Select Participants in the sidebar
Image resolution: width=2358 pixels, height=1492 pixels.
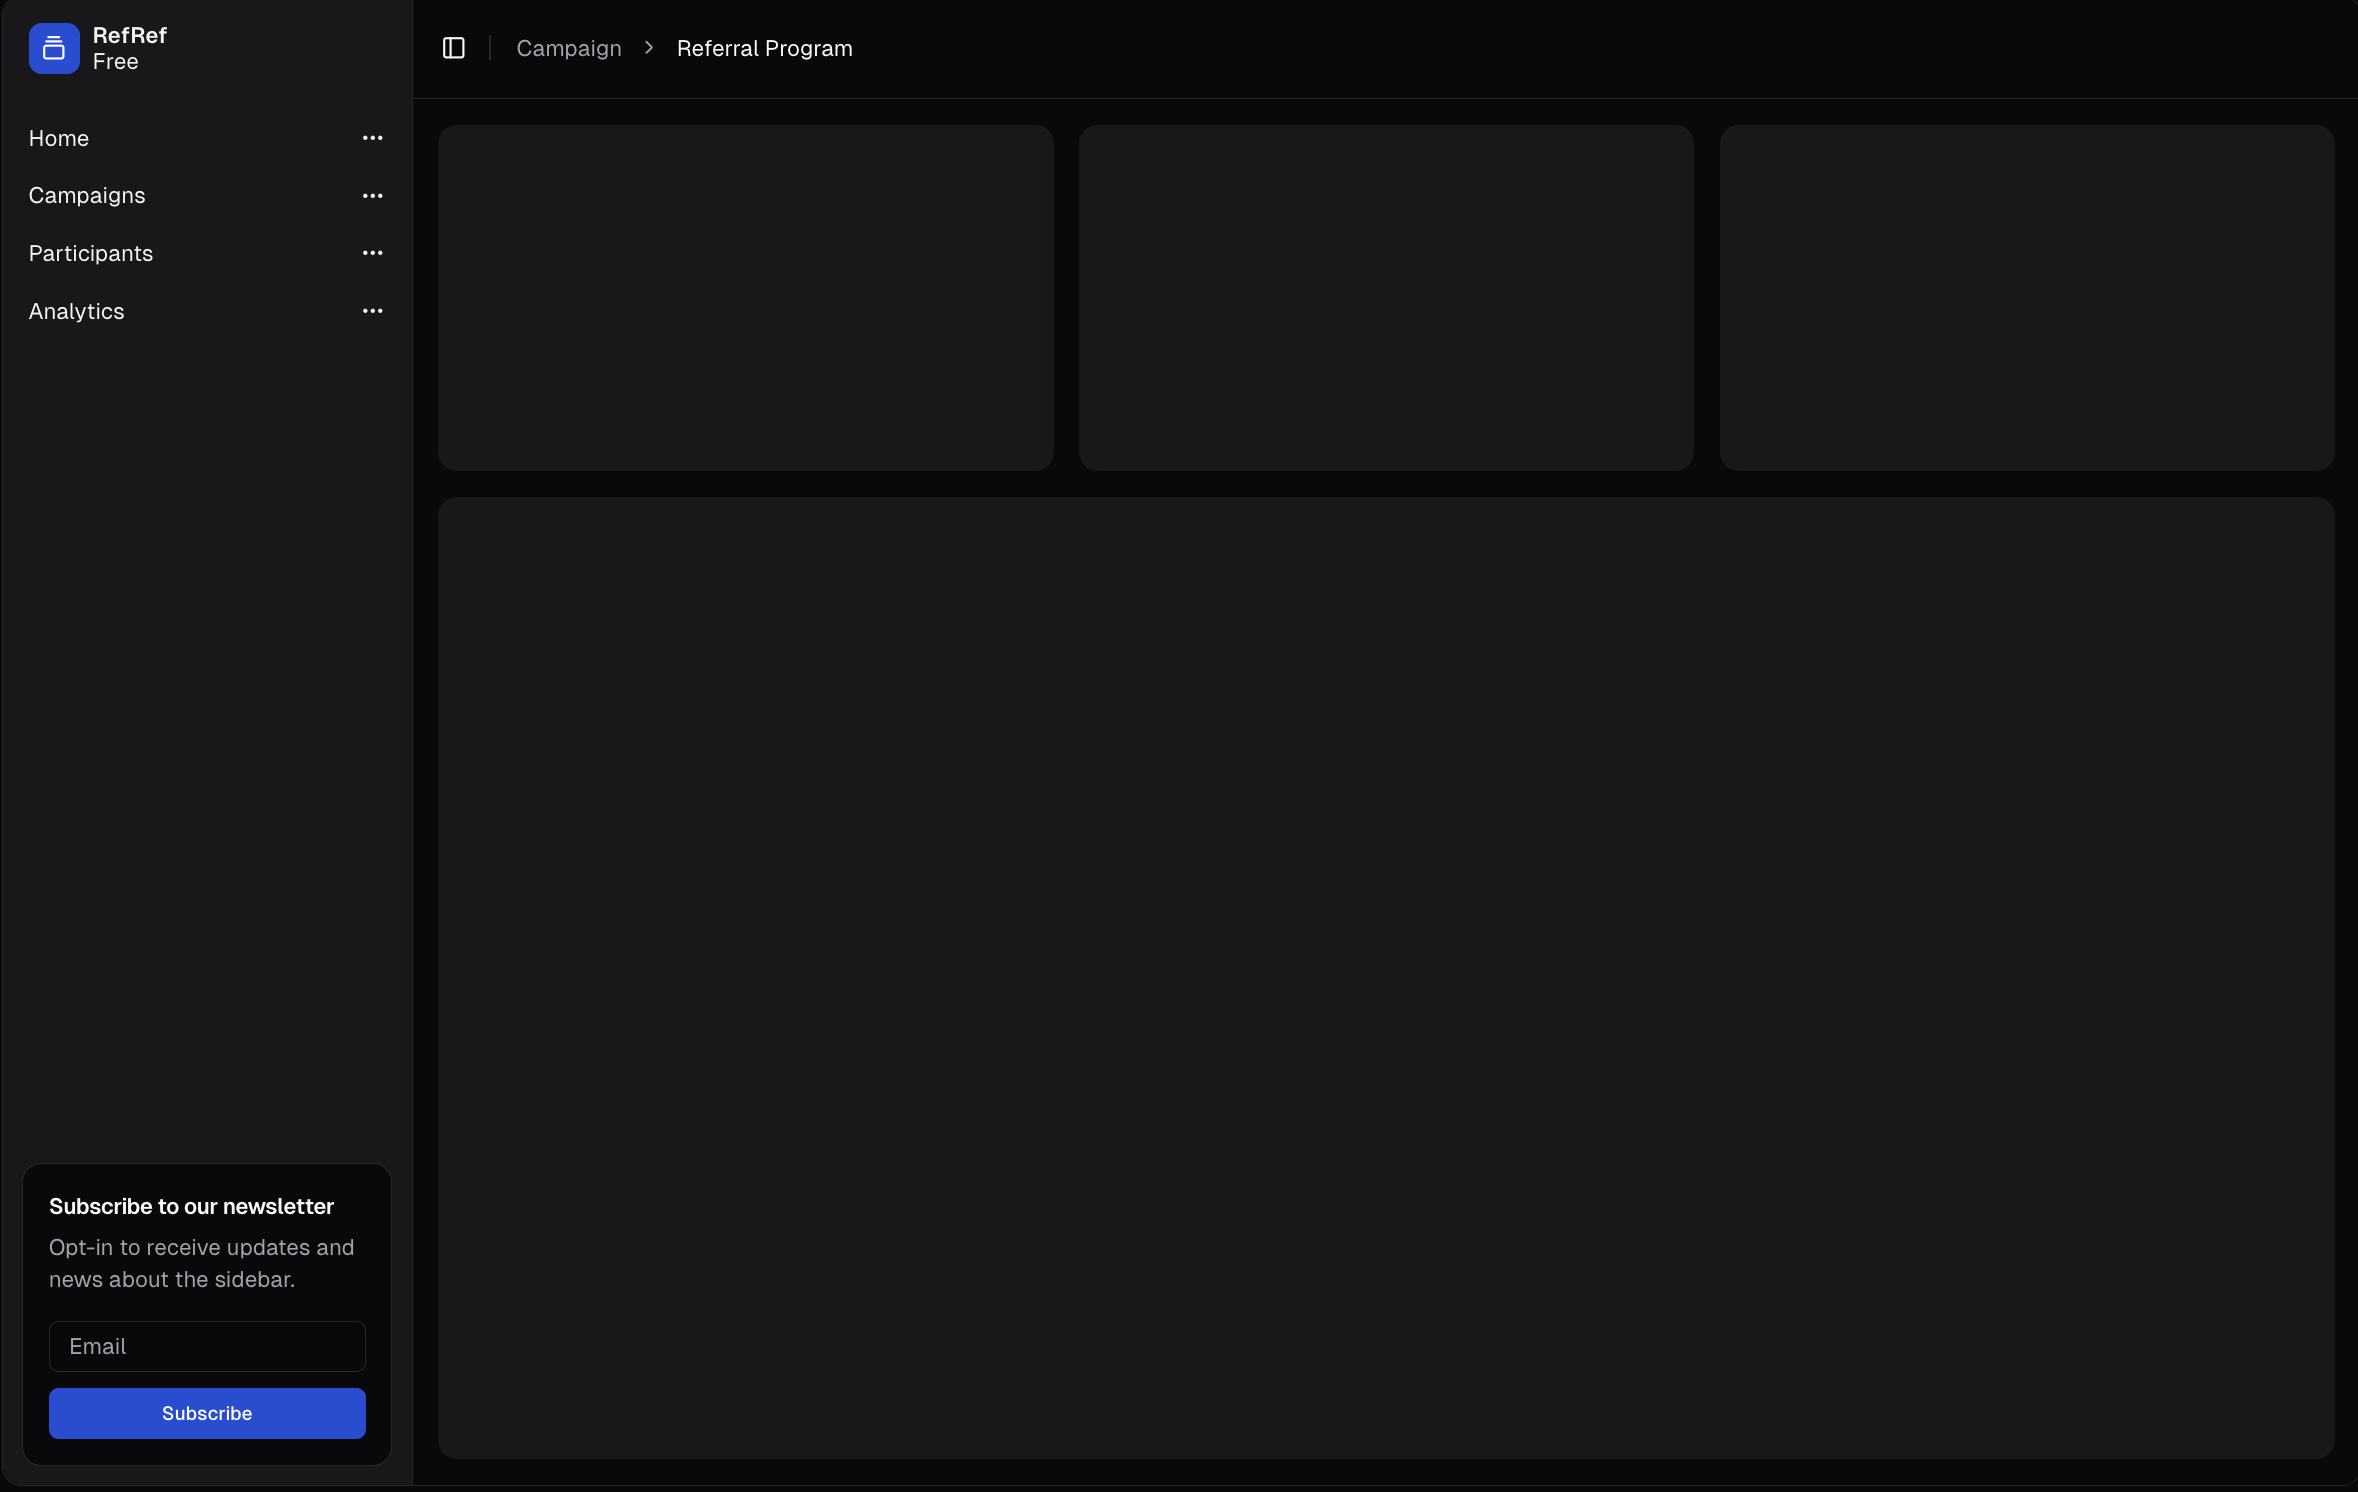[x=91, y=254]
